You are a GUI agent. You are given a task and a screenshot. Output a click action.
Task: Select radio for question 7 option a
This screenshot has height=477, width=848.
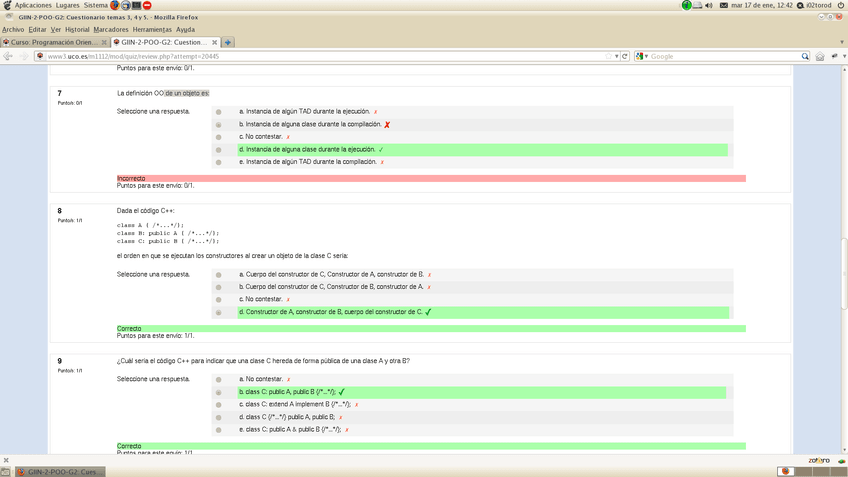(x=219, y=112)
